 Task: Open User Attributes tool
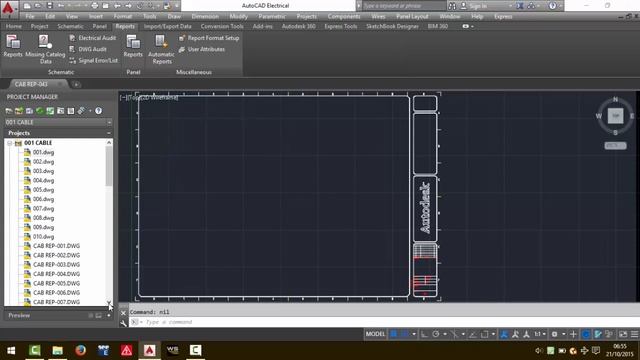tap(202, 49)
